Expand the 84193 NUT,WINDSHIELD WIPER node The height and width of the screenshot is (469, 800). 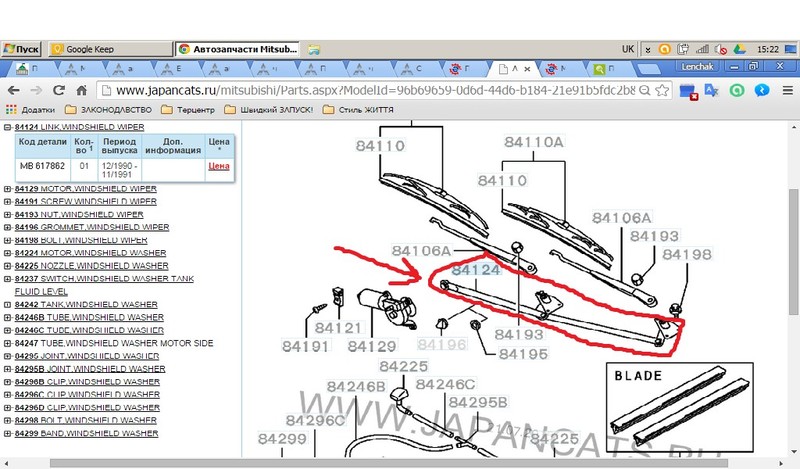point(7,214)
